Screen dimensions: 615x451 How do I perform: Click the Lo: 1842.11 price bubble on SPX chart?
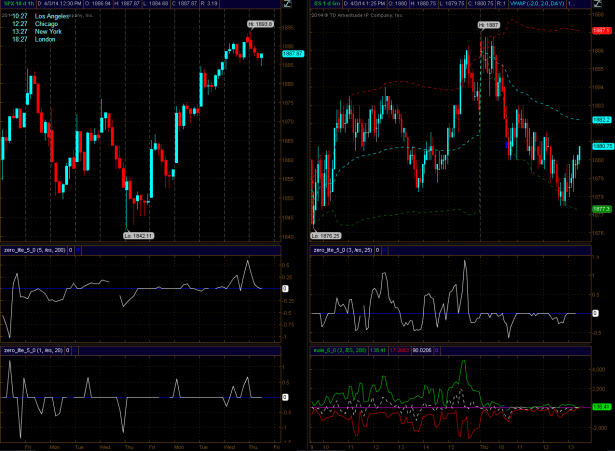139,236
